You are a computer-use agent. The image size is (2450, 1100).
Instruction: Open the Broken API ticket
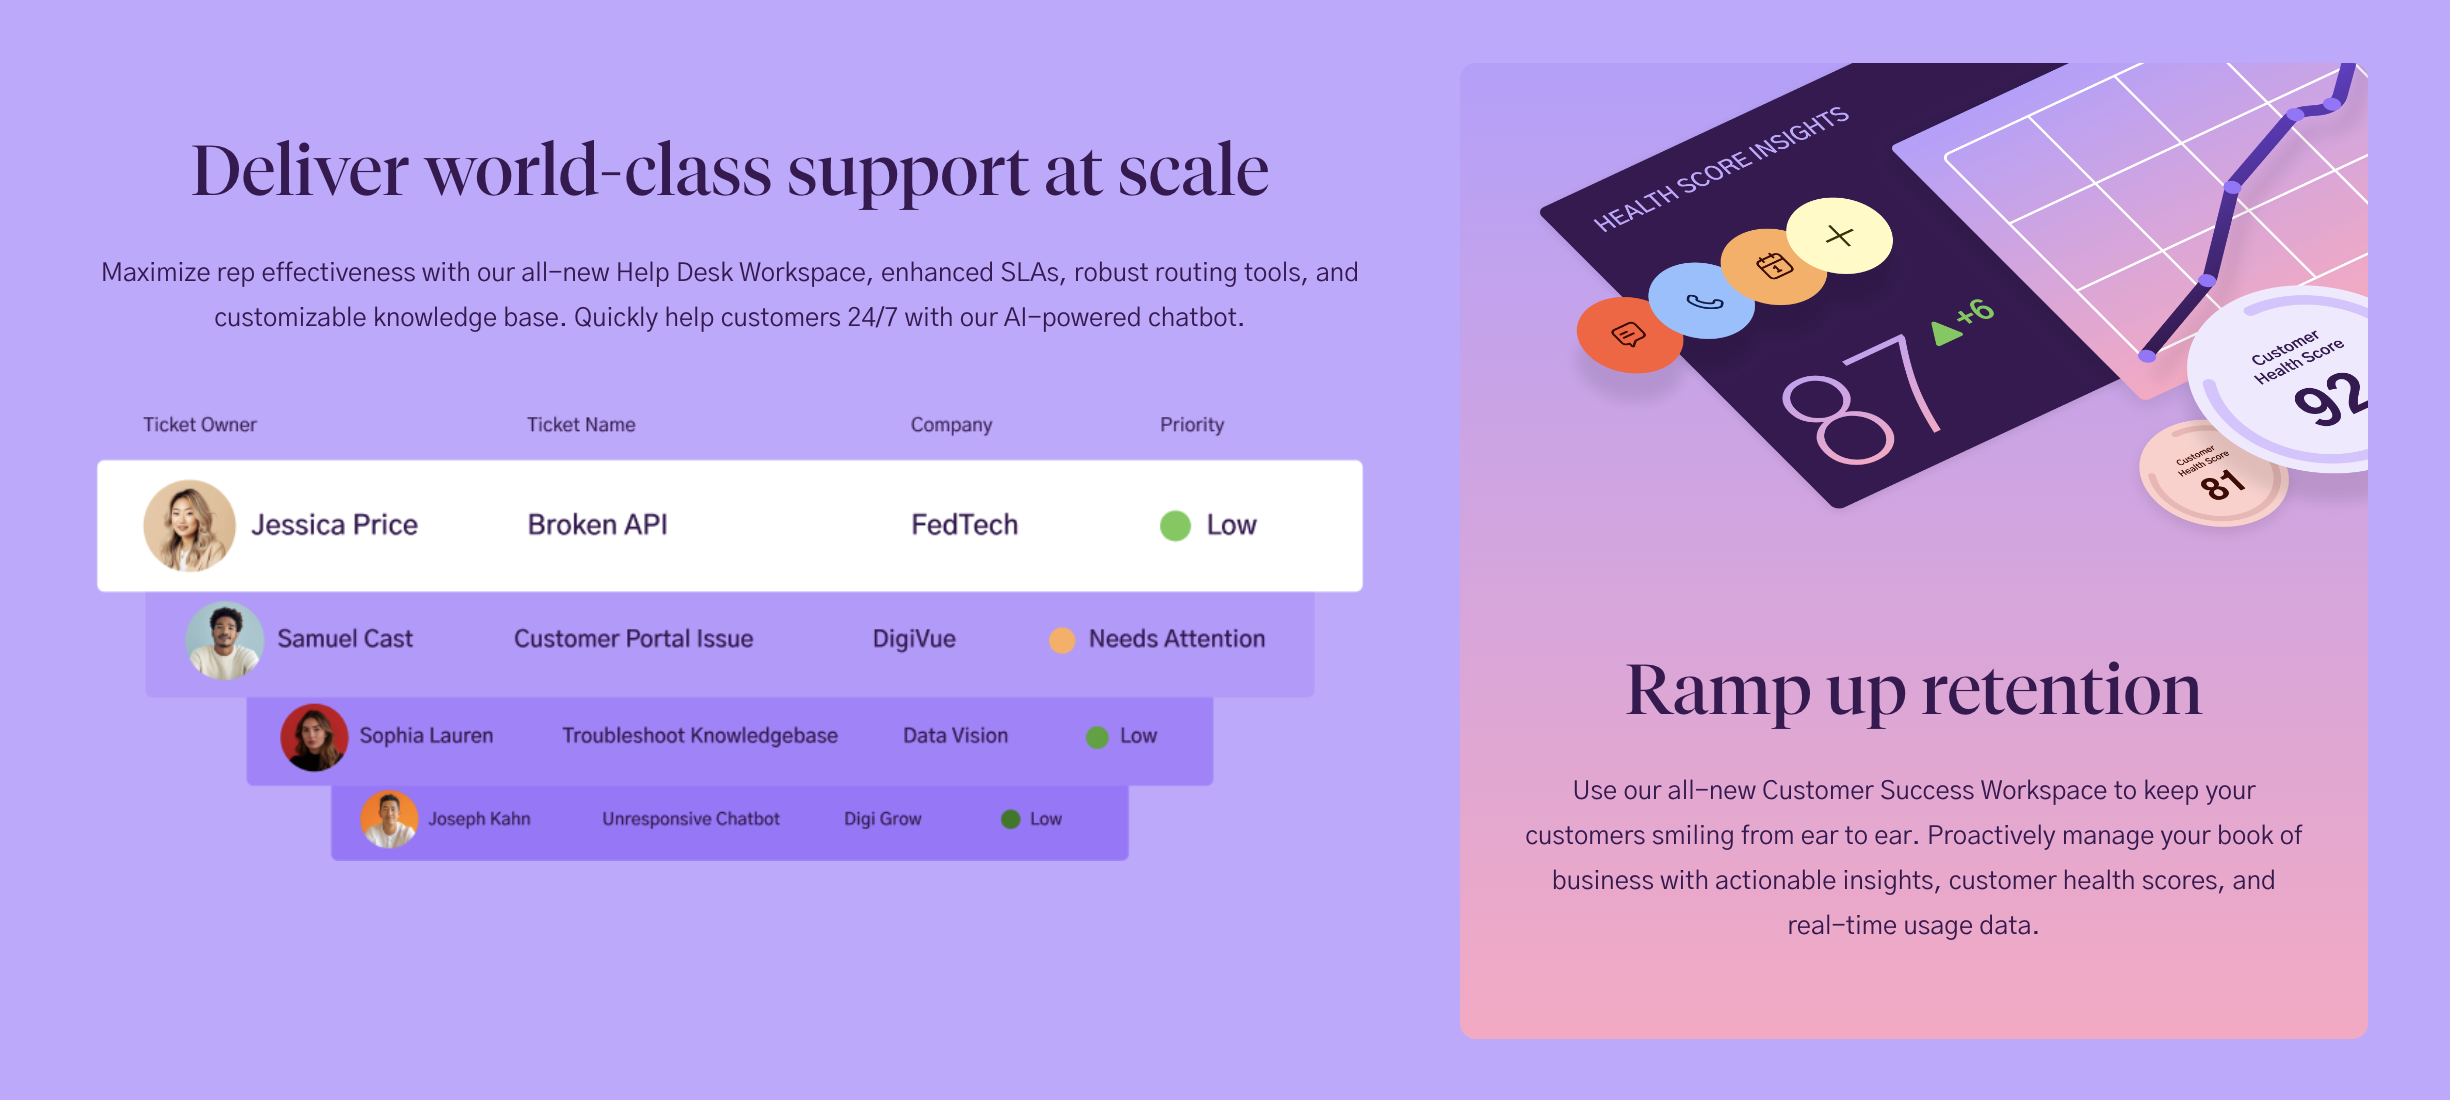(x=597, y=525)
